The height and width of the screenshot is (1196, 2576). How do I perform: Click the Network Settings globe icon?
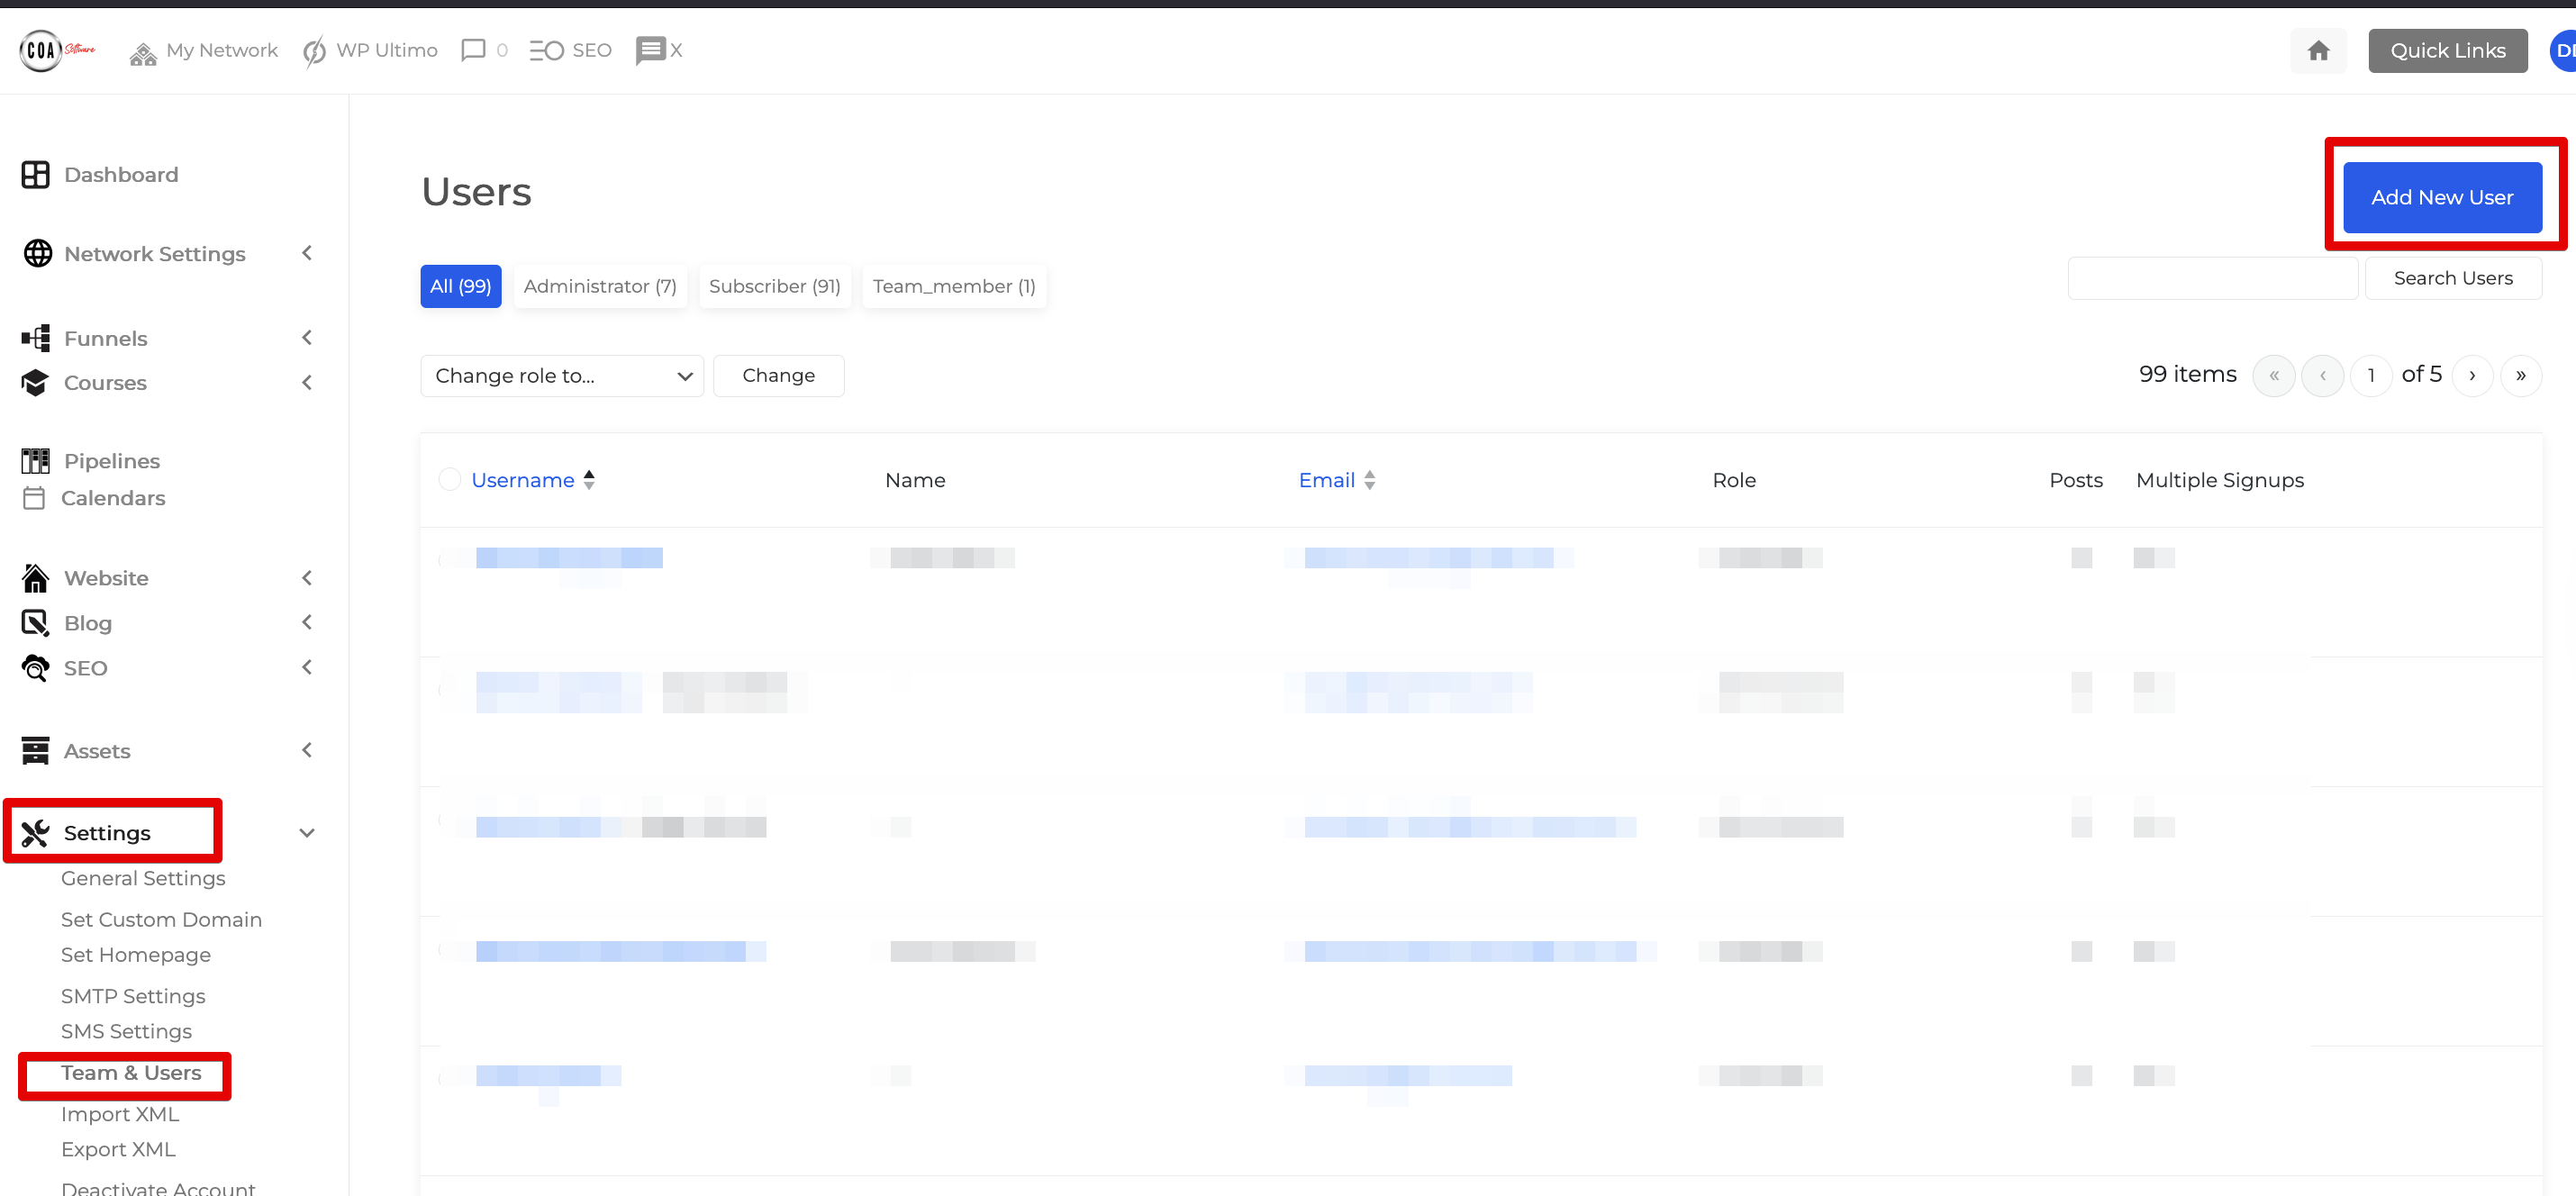[38, 253]
